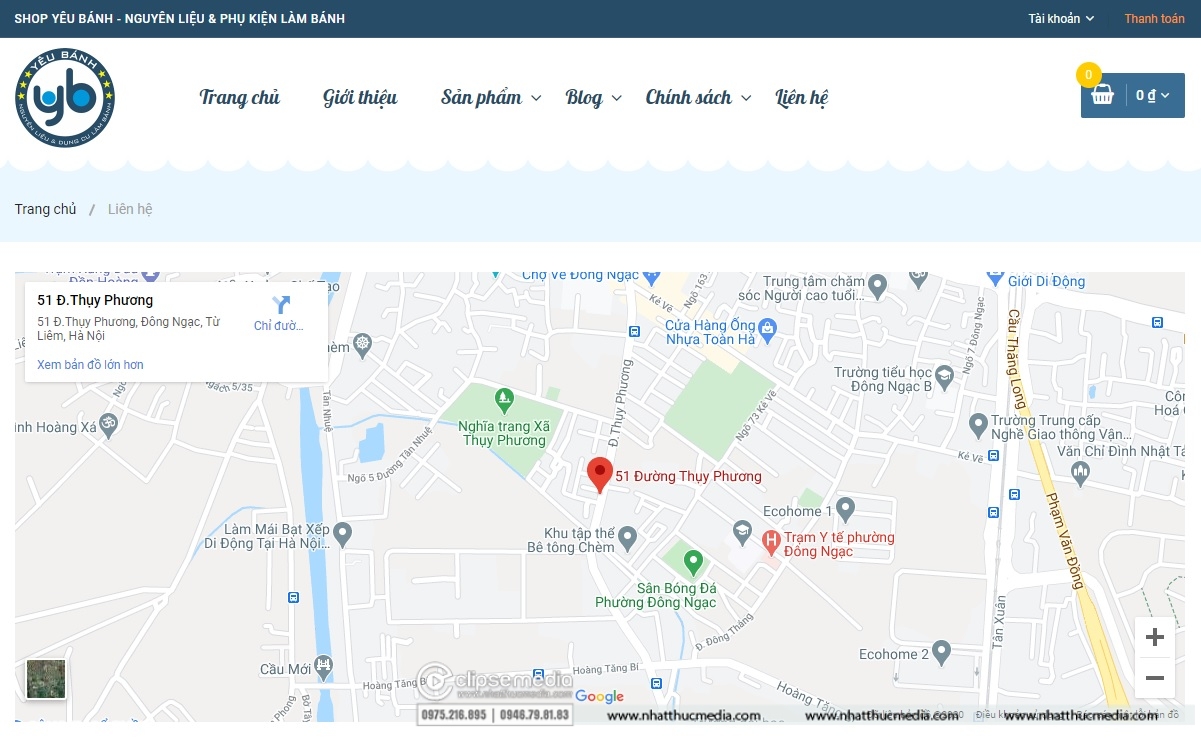The height and width of the screenshot is (738, 1201).
Task: Select Trang chủ in the navigation bar
Action: [239, 97]
